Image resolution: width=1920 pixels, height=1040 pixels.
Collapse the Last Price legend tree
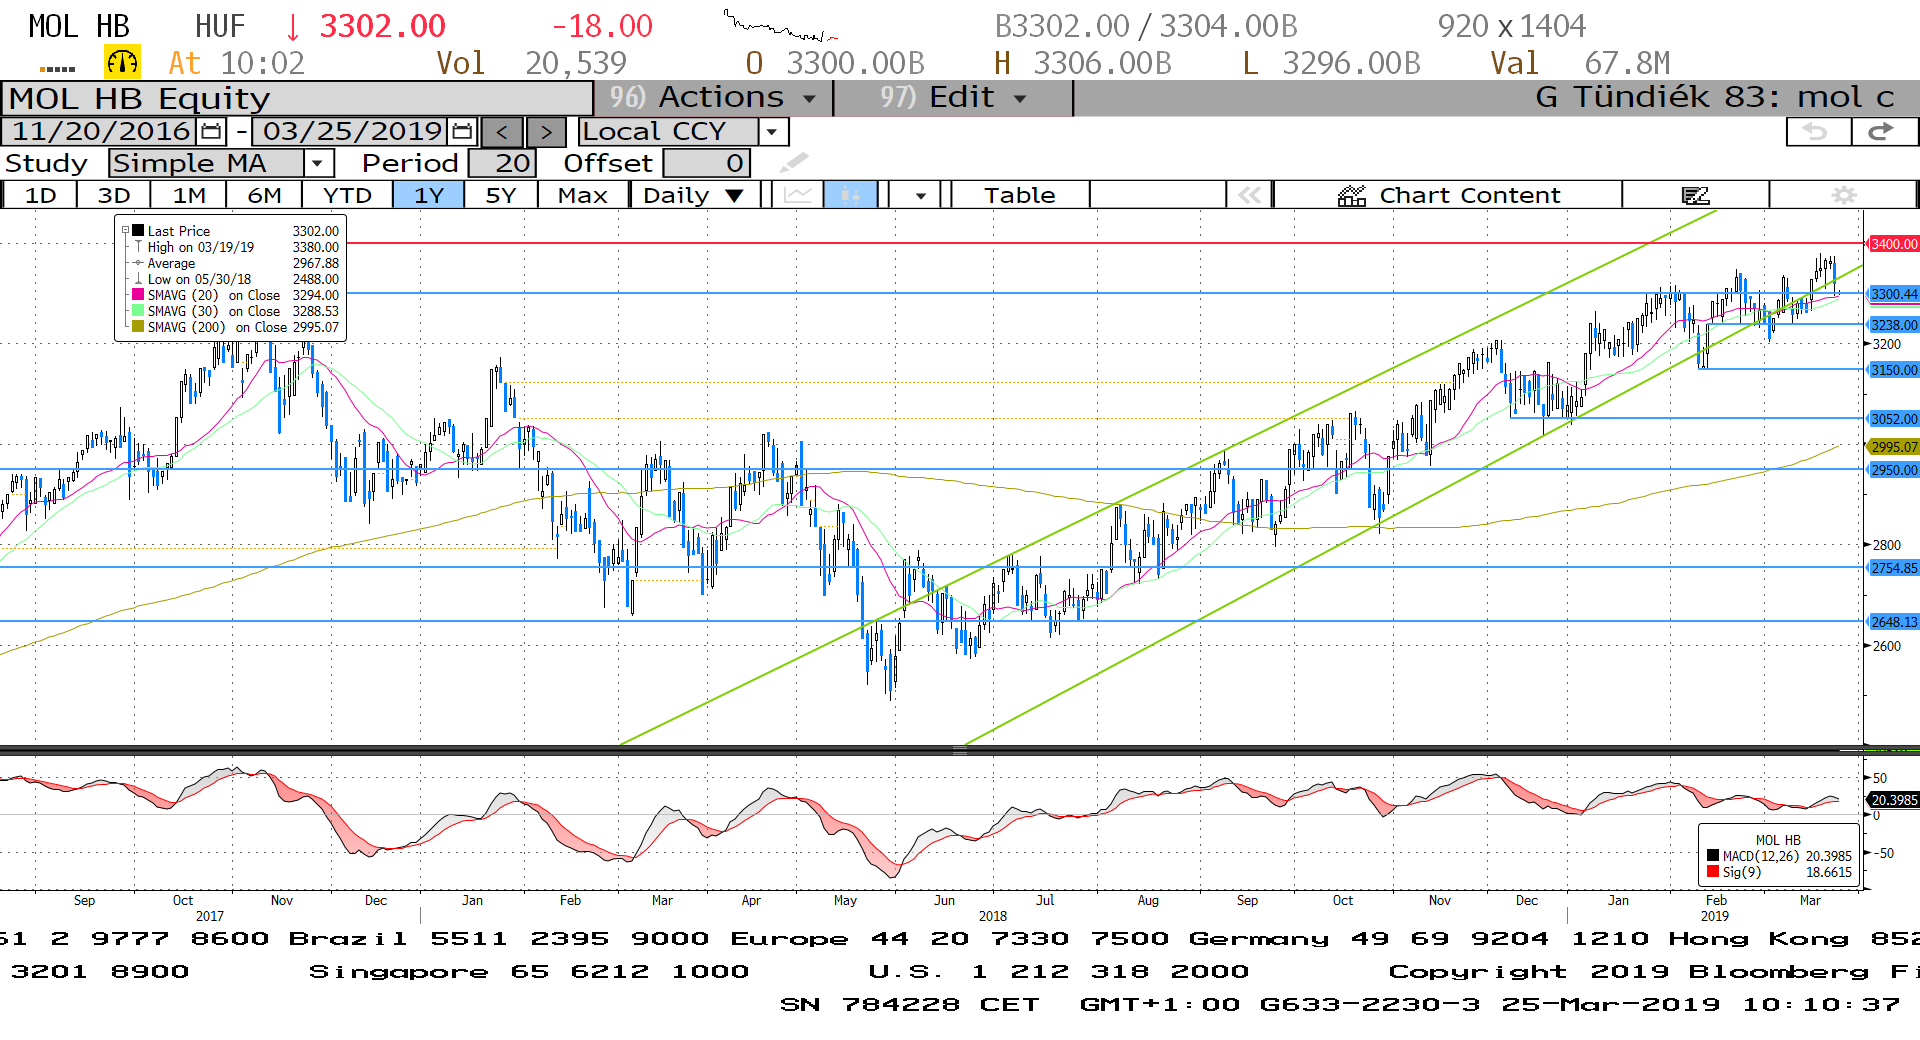[126, 230]
